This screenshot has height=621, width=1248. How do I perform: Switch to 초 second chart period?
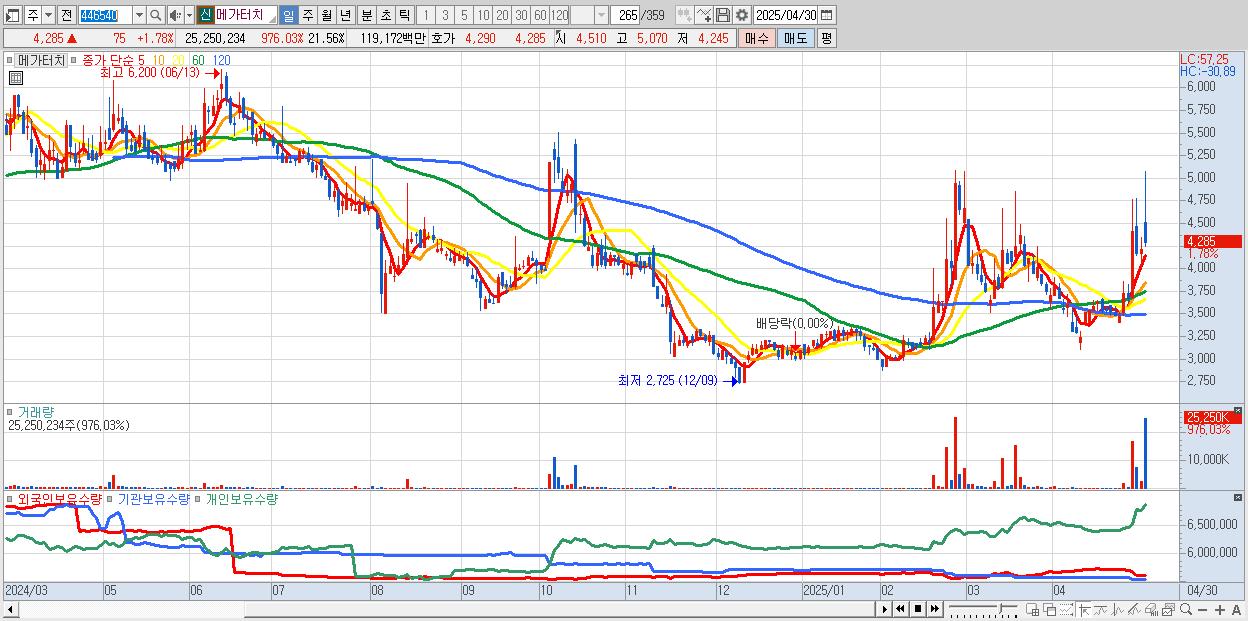click(385, 15)
